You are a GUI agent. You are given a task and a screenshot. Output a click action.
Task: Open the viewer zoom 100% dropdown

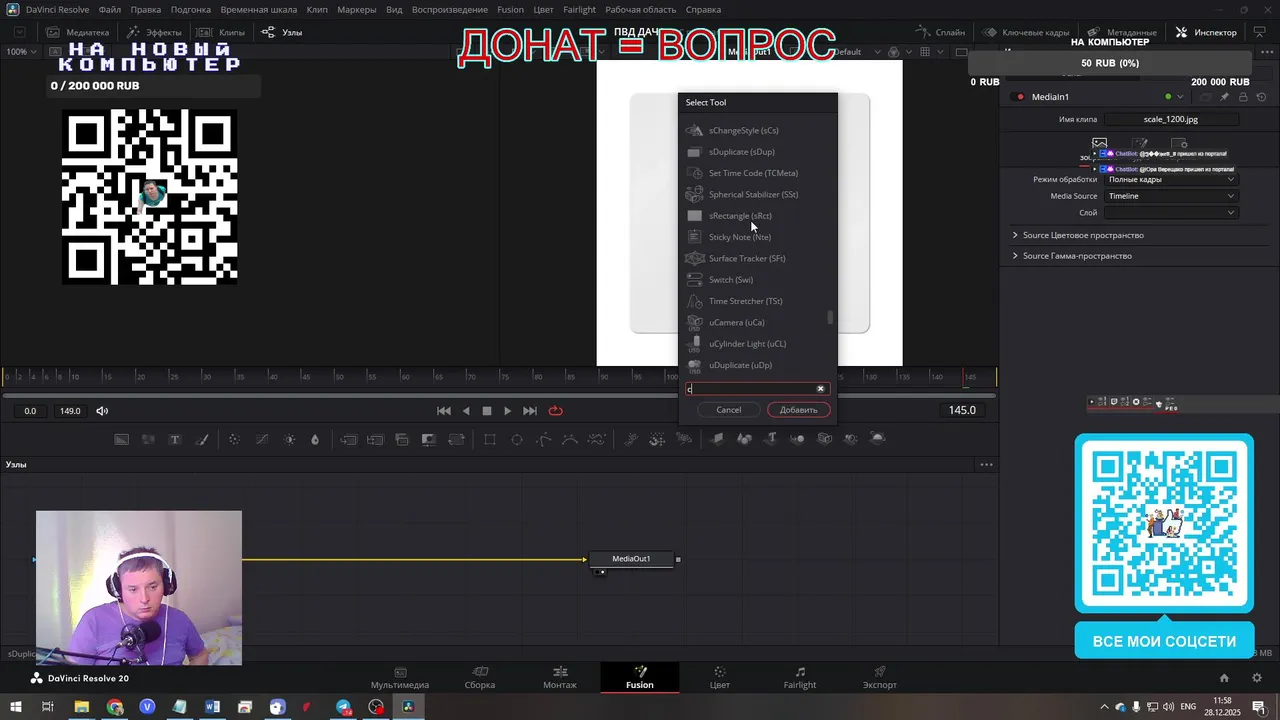22,52
